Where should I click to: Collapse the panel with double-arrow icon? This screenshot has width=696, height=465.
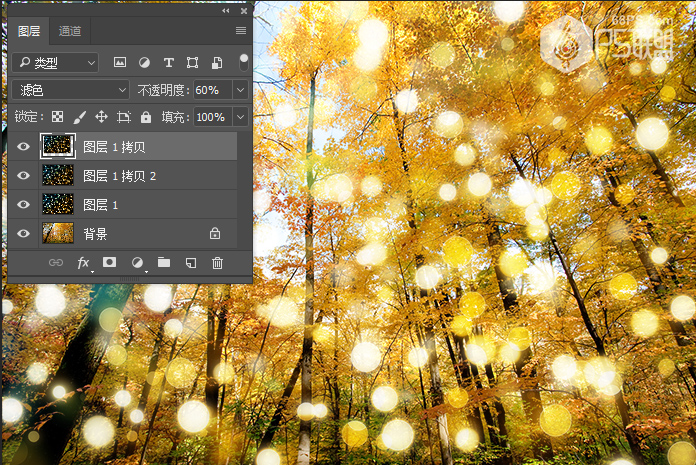[226, 11]
